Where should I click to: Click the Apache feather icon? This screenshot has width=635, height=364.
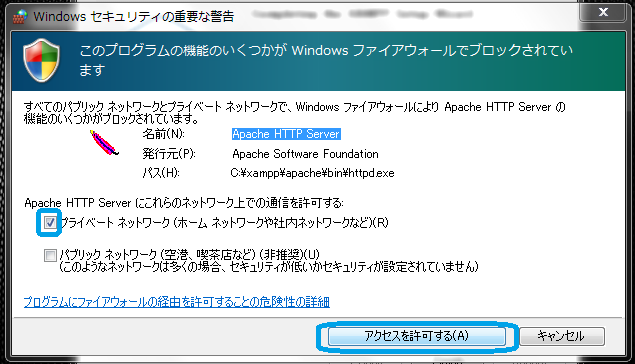pos(104,143)
